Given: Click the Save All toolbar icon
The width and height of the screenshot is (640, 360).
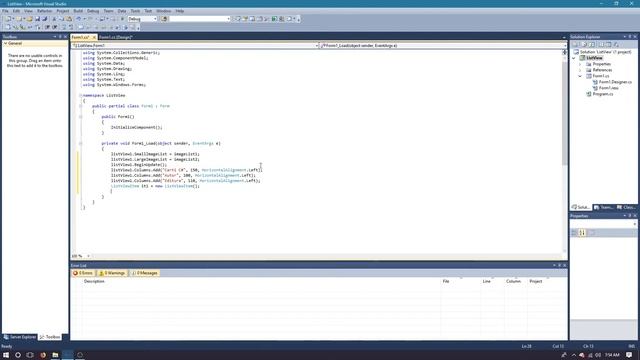Looking at the screenshot, I should (x=44, y=19).
